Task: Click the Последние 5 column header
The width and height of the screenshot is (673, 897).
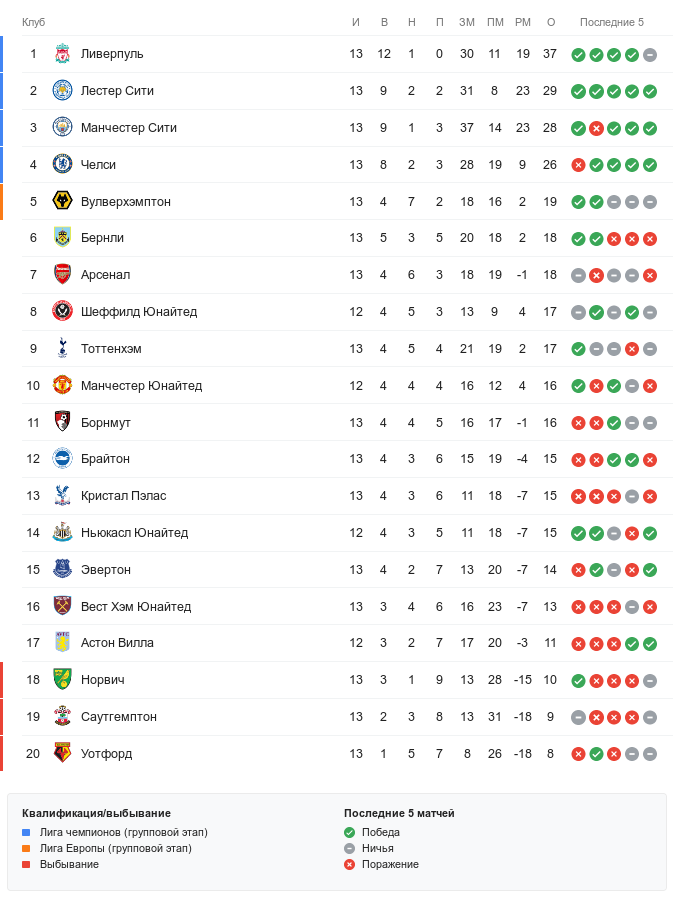Action: pyautogui.click(x=612, y=22)
